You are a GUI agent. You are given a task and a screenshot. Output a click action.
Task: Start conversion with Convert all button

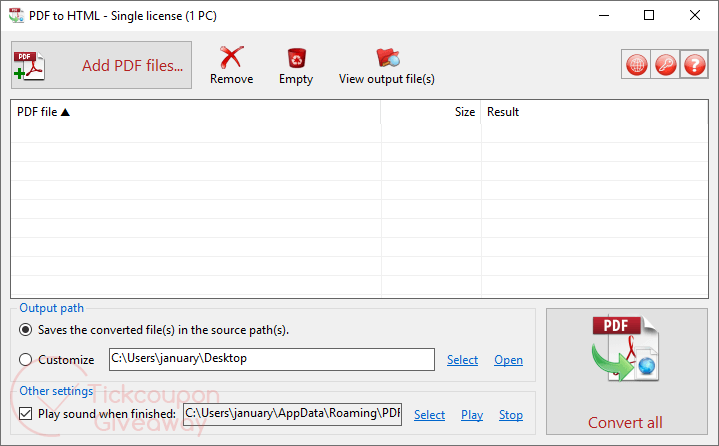[x=626, y=371]
